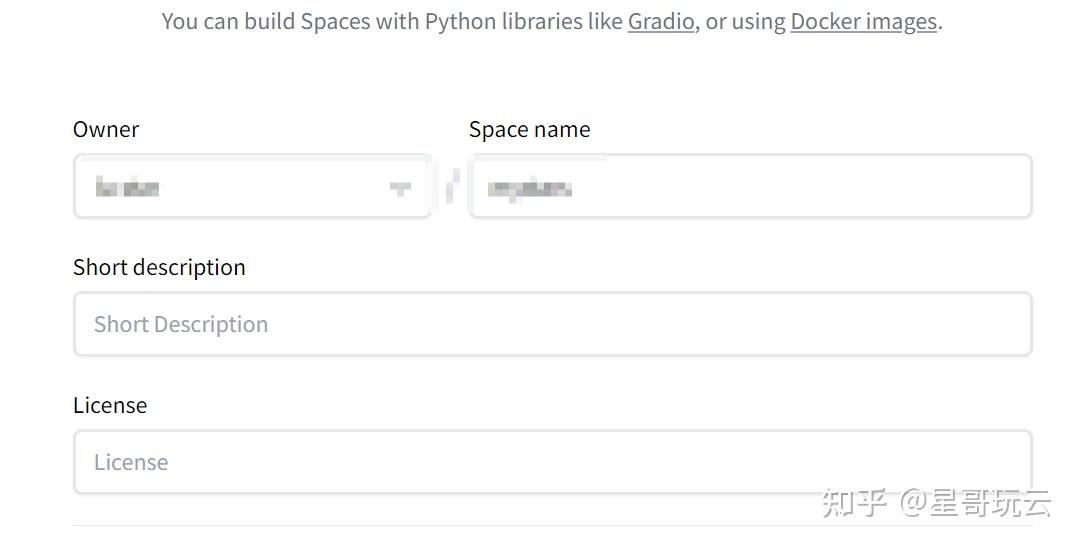Viewport: 1080px width, 548px height.
Task: Click the "Short description" field label
Action: pyautogui.click(x=159, y=267)
